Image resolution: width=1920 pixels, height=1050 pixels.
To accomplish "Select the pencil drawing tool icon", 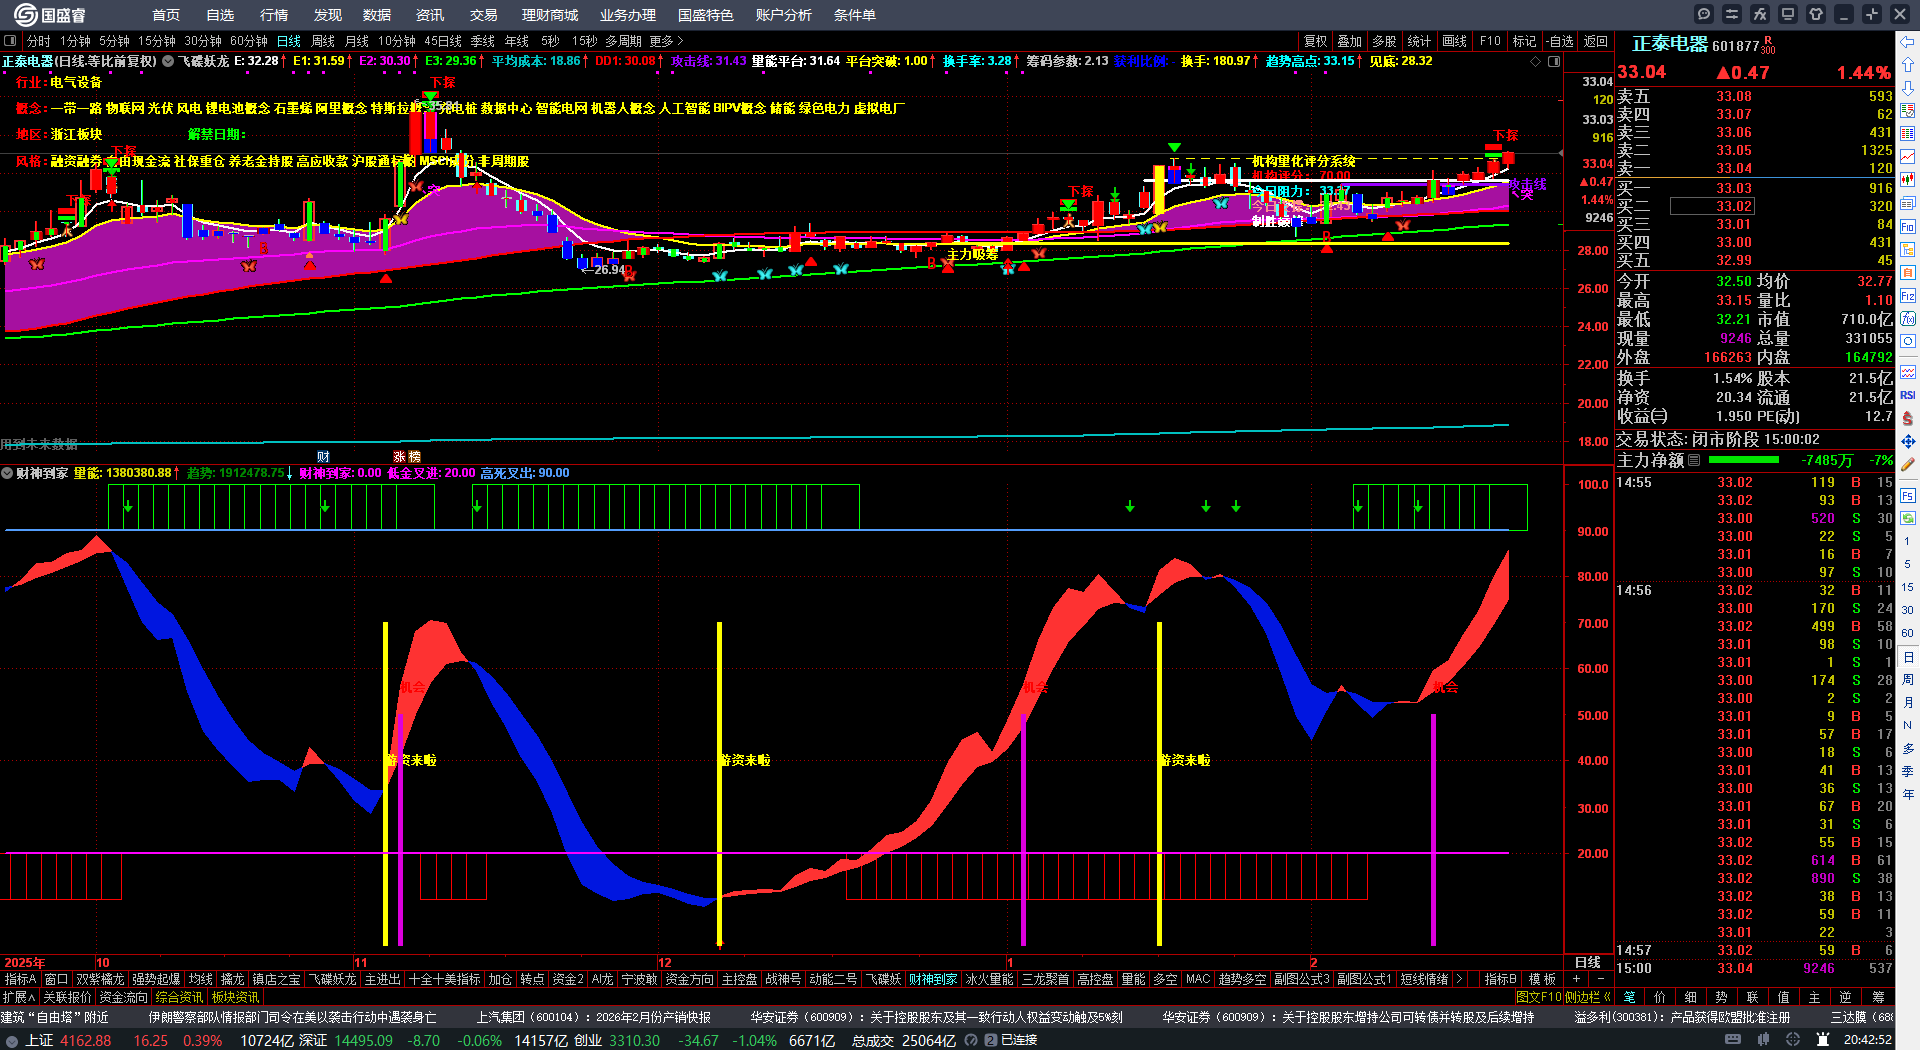I will coord(1908,464).
